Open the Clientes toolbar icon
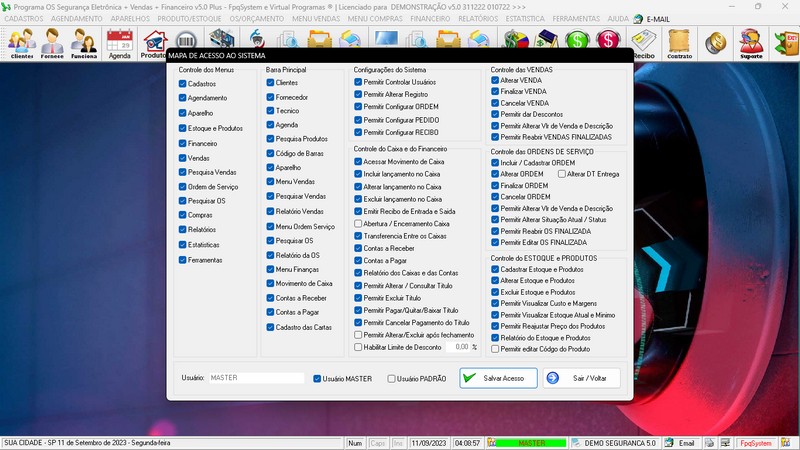Screen dimensions: 800x450 21,43
